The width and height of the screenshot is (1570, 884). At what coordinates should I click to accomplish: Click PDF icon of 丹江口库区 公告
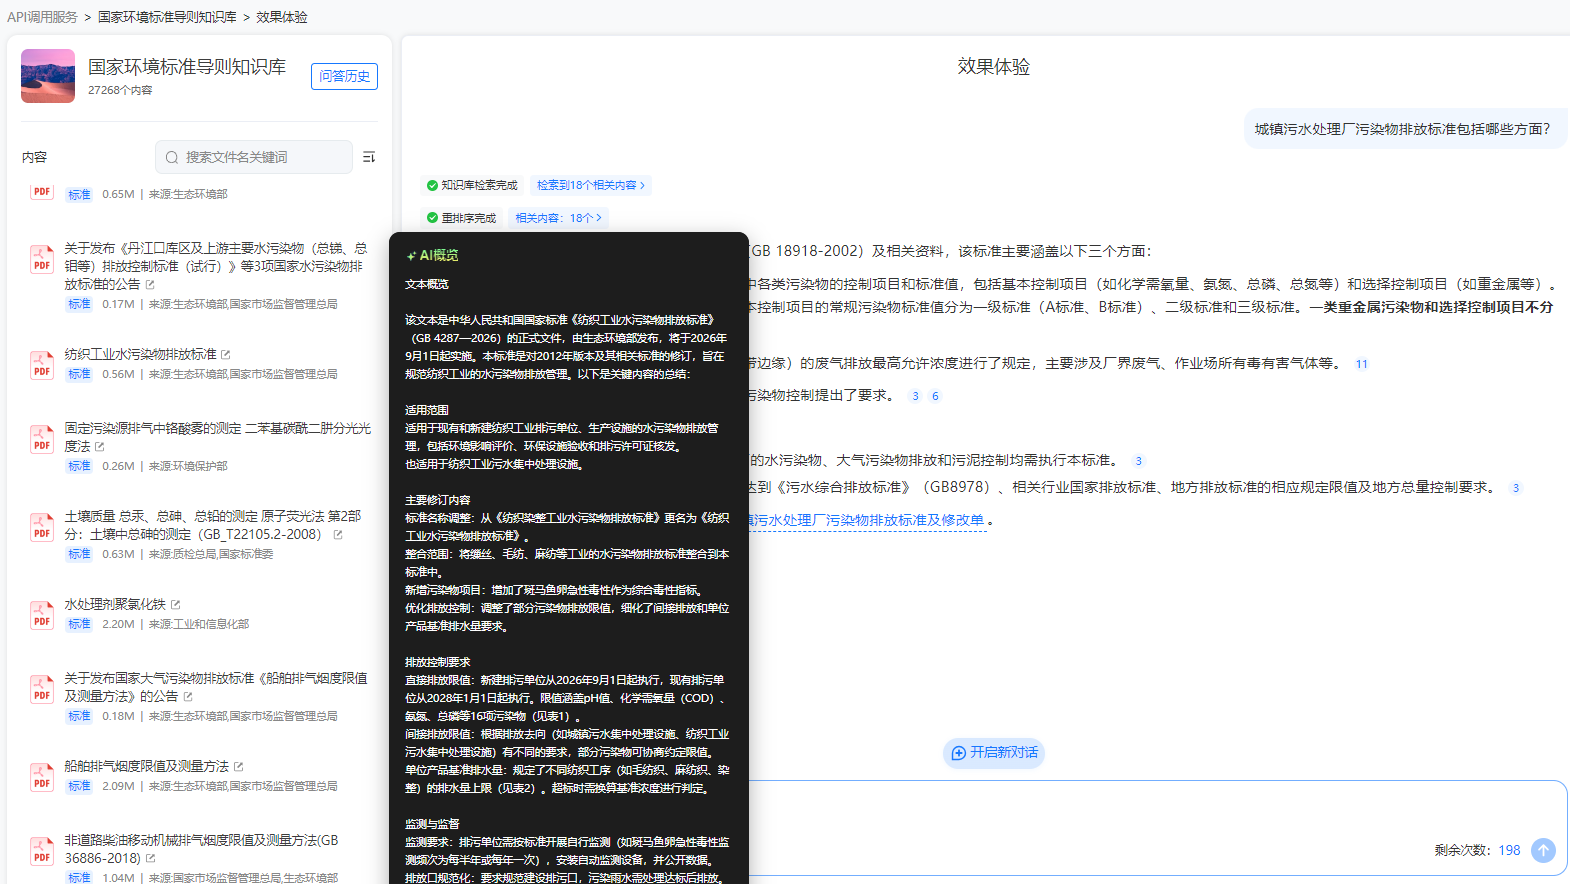(42, 258)
